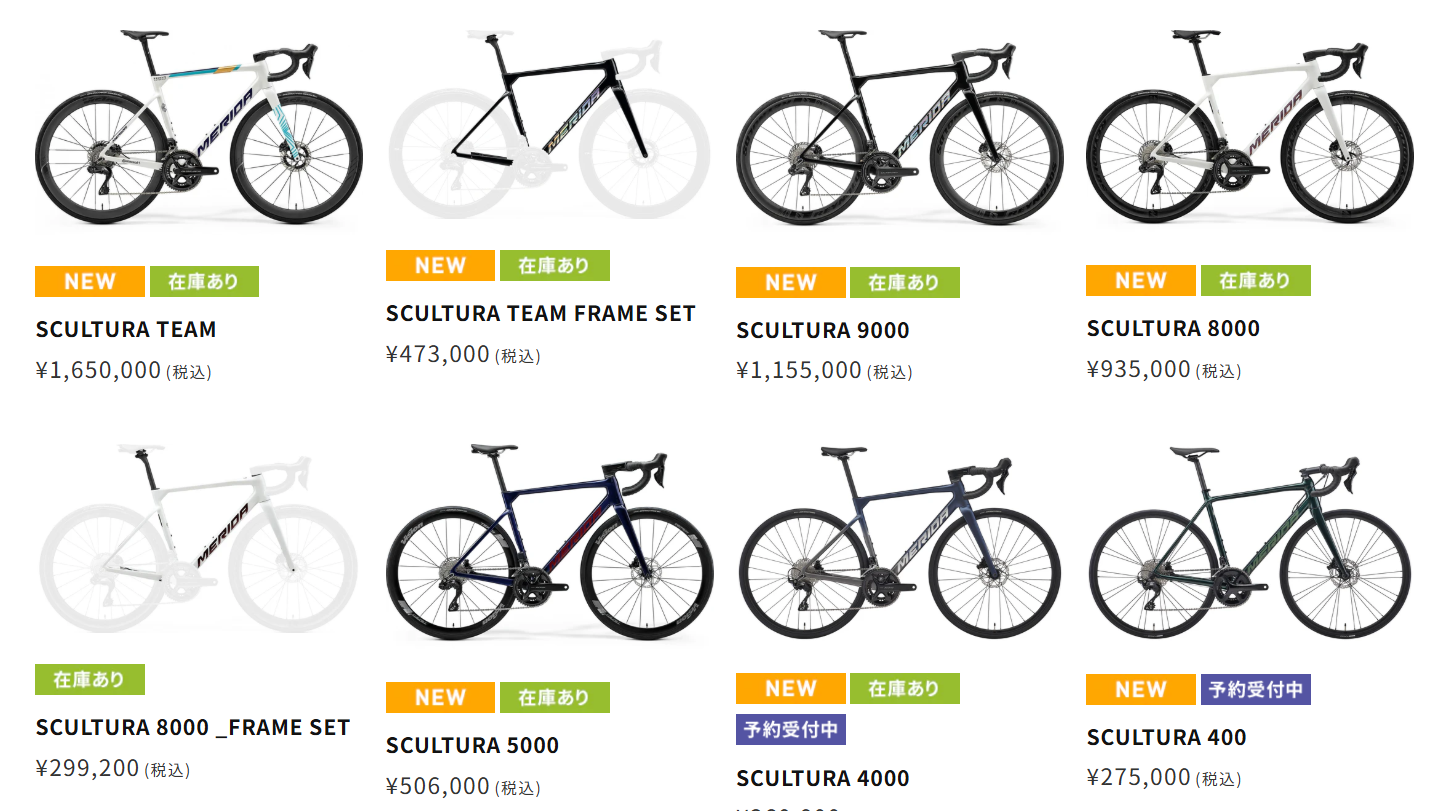1442x811 pixels.
Task: Select the white SCULTURA 8000 bike image
Action: click(1249, 130)
